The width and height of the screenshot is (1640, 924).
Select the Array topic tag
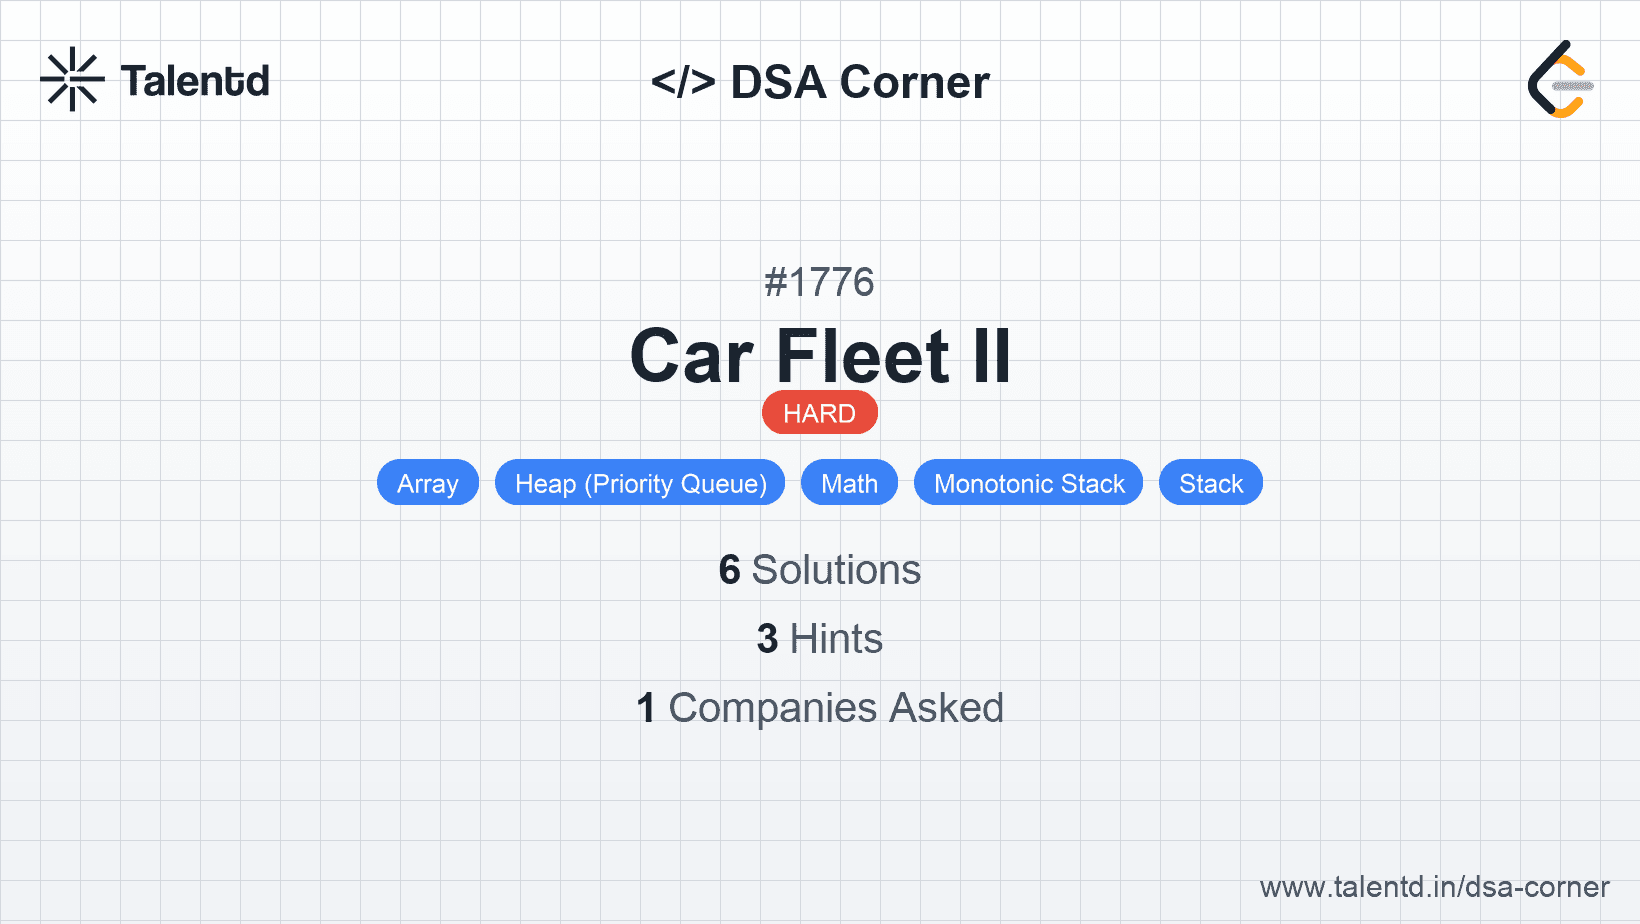pos(427,483)
